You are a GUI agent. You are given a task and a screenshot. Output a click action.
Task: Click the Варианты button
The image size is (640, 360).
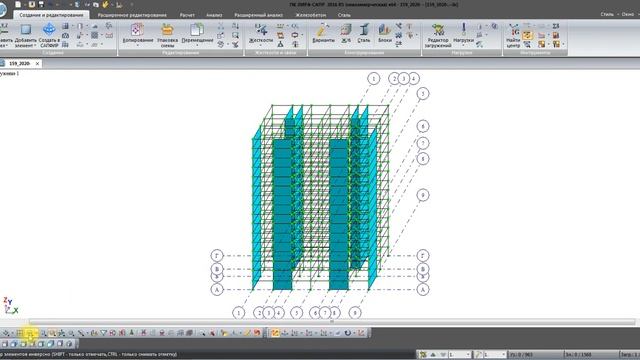tap(323, 33)
